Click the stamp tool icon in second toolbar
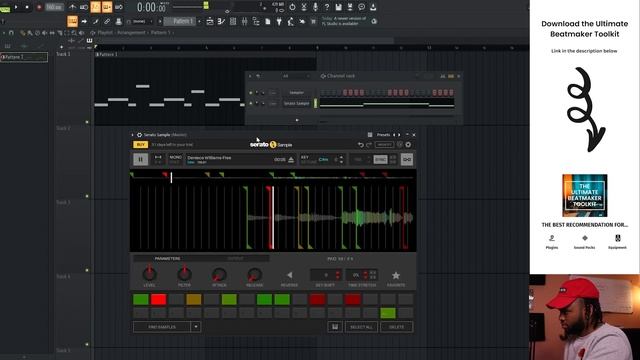 point(119,21)
